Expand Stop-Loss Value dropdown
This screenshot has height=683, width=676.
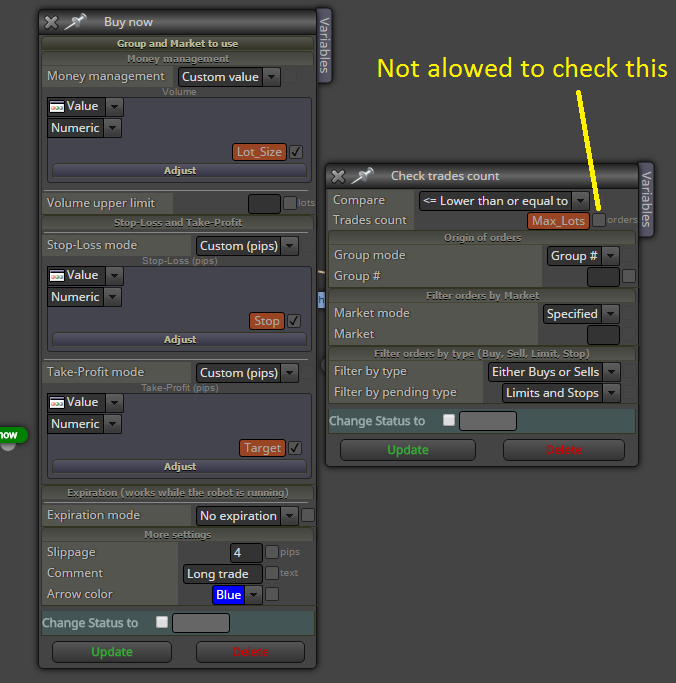pyautogui.click(x=114, y=276)
